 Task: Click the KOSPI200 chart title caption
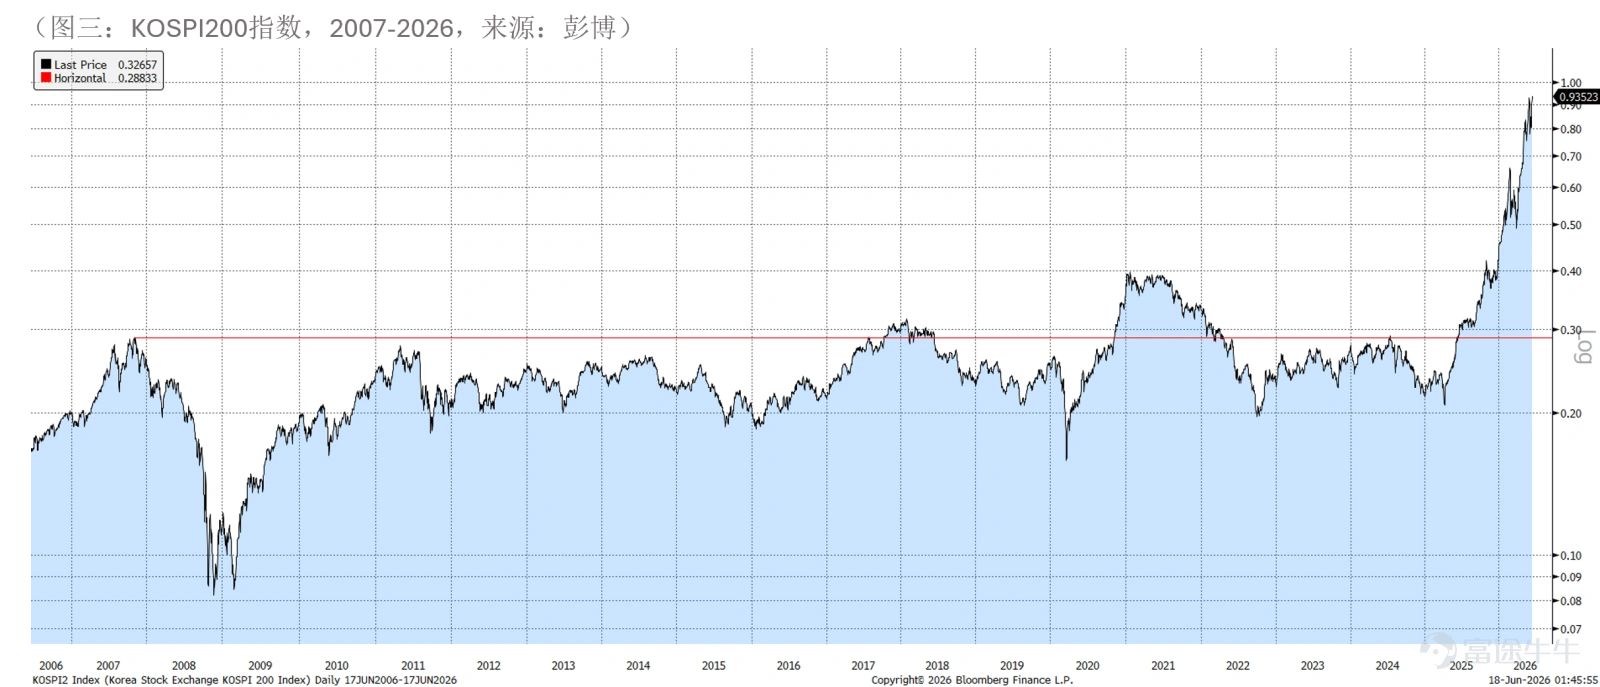[x=332, y=27]
